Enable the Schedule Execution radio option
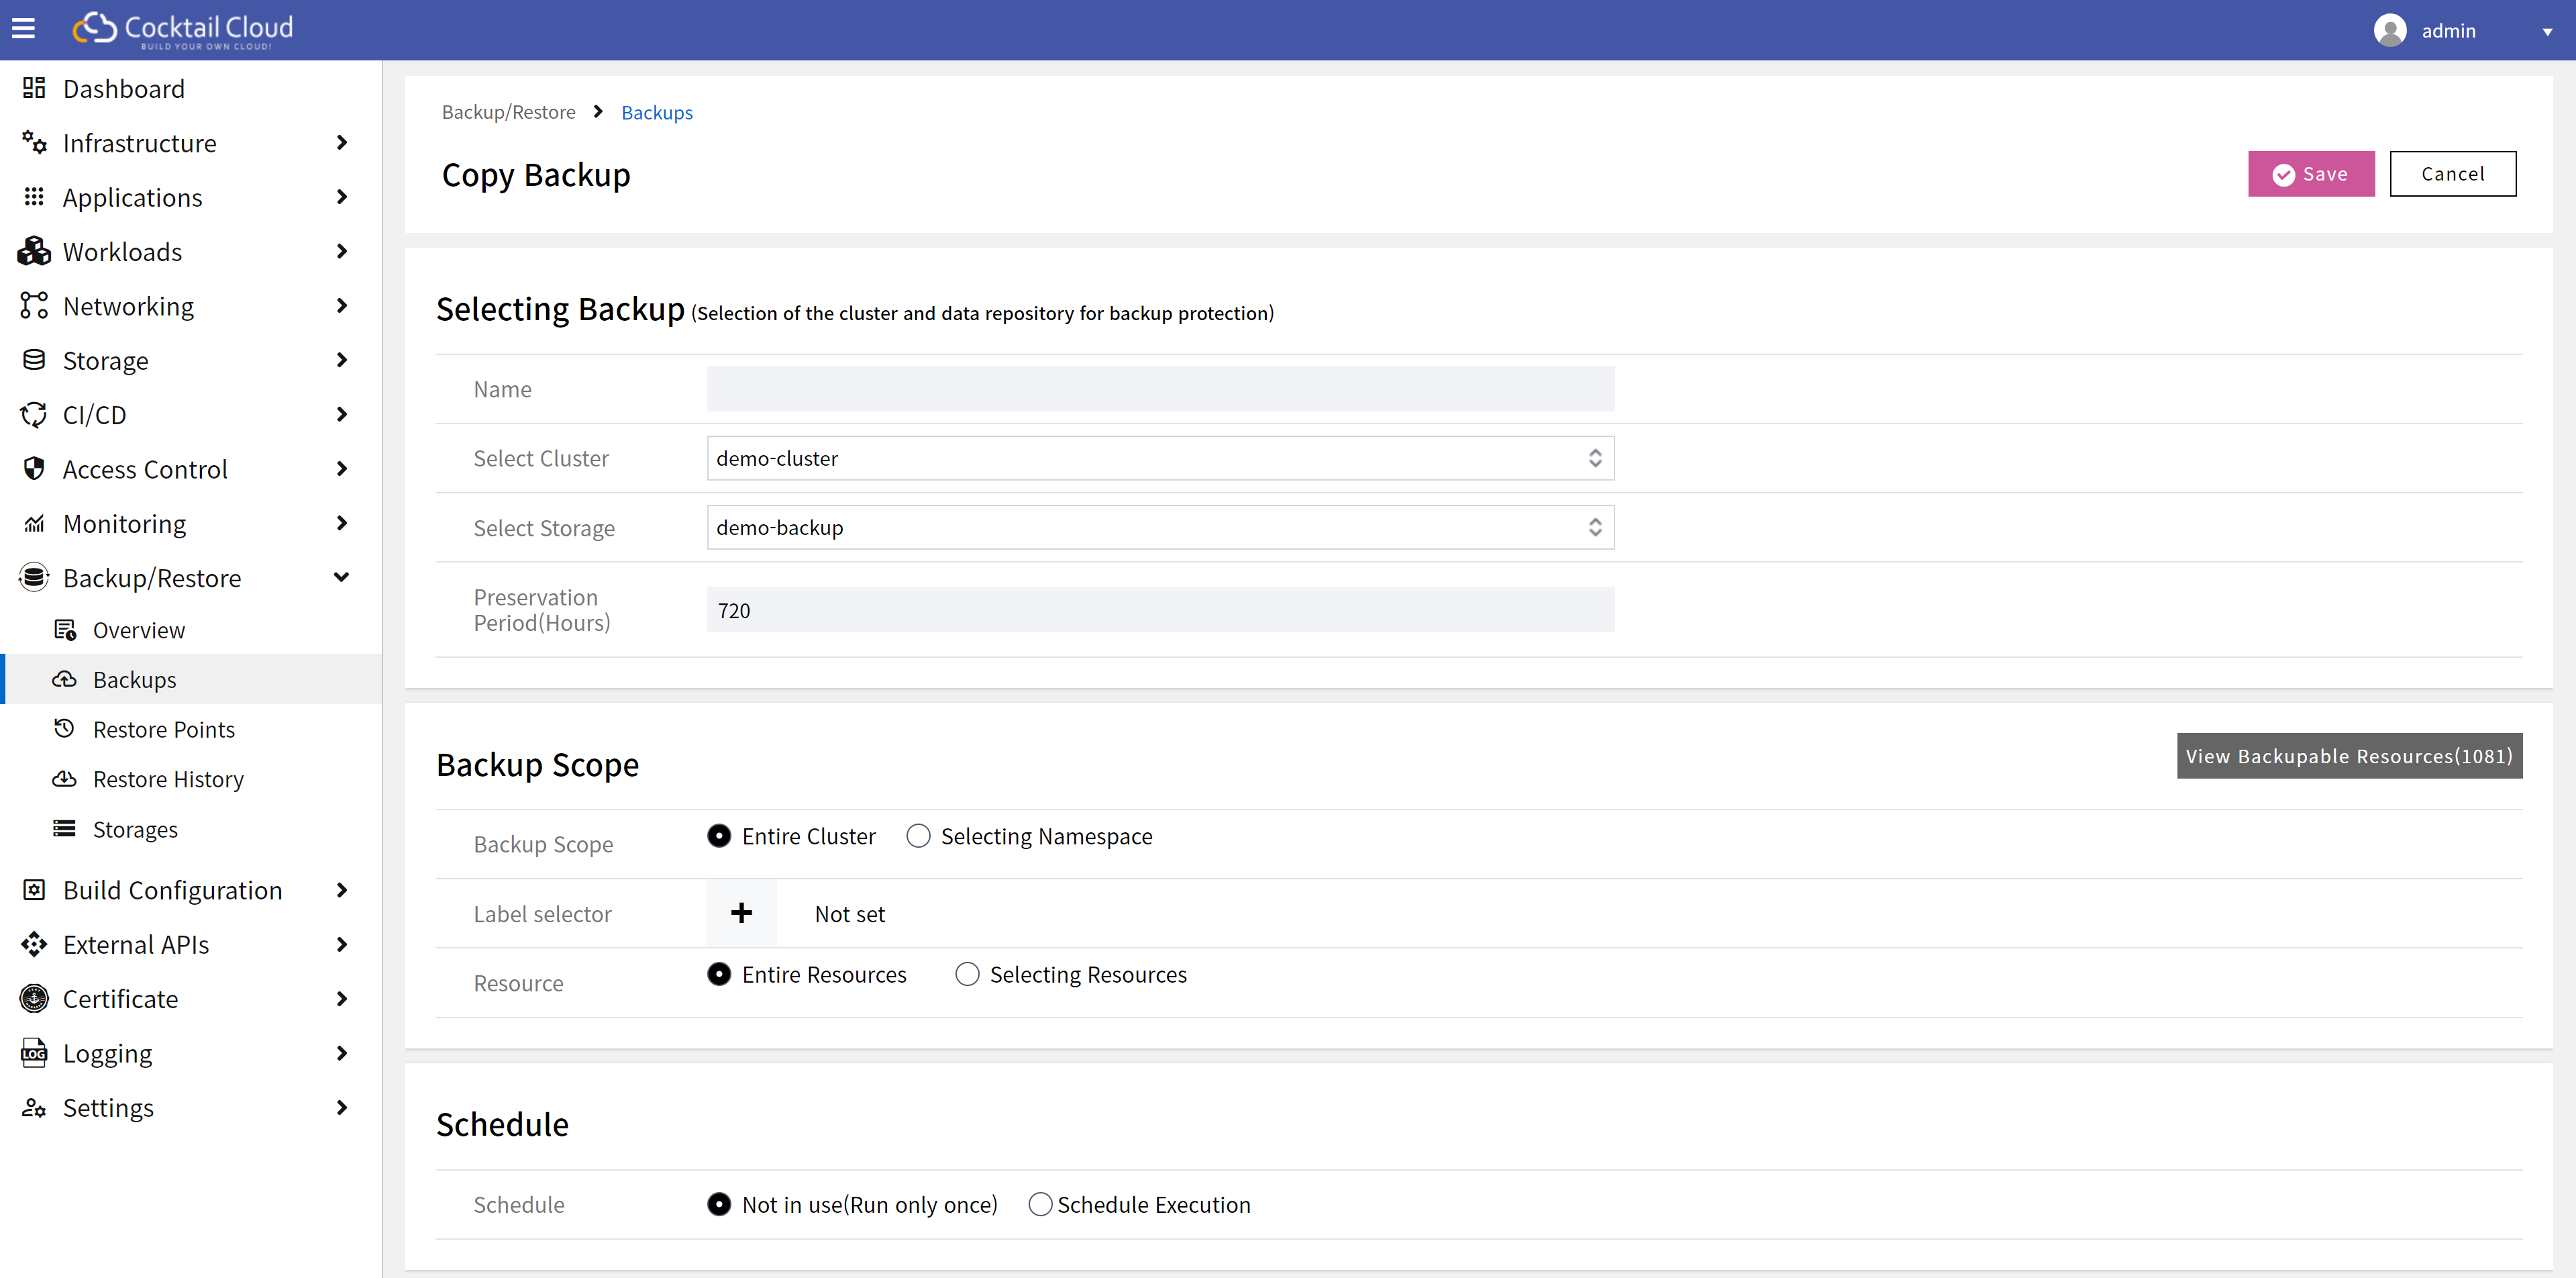This screenshot has height=1278, width=2576. tap(1040, 1204)
